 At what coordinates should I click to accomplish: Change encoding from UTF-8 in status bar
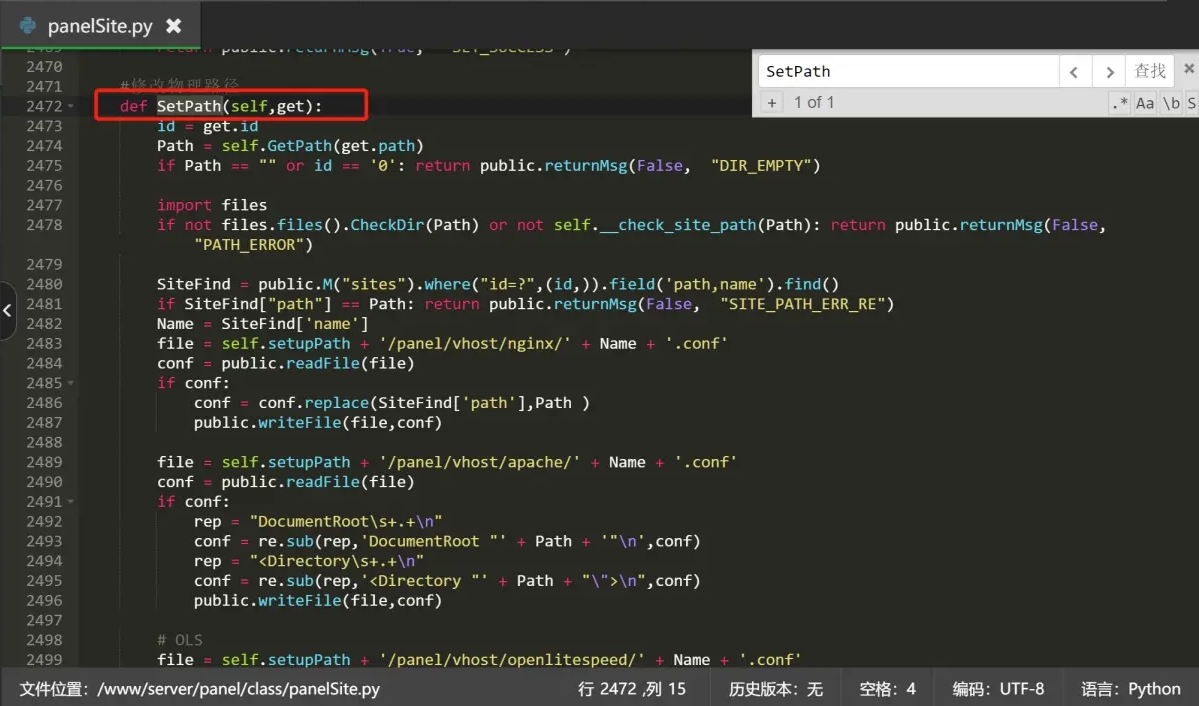(998, 688)
